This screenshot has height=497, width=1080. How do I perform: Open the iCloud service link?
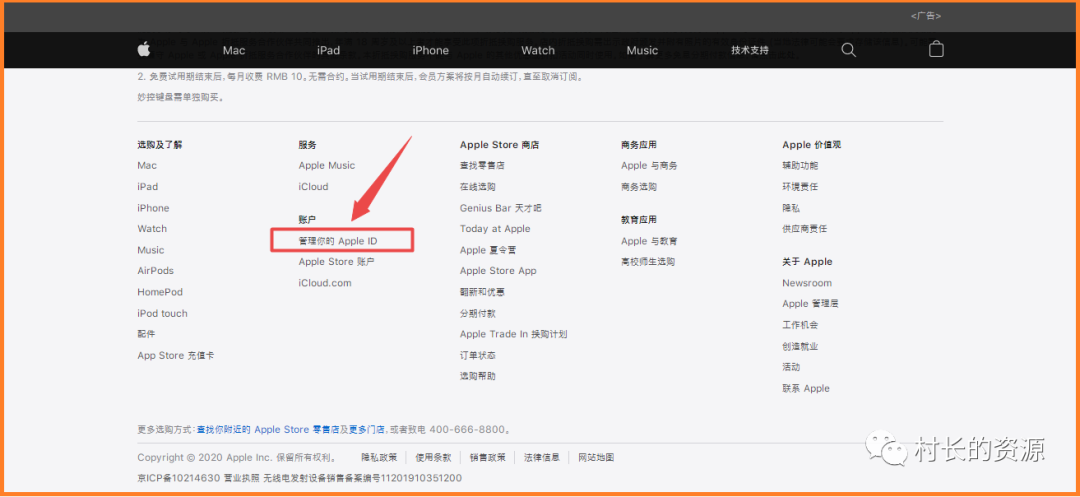313,187
